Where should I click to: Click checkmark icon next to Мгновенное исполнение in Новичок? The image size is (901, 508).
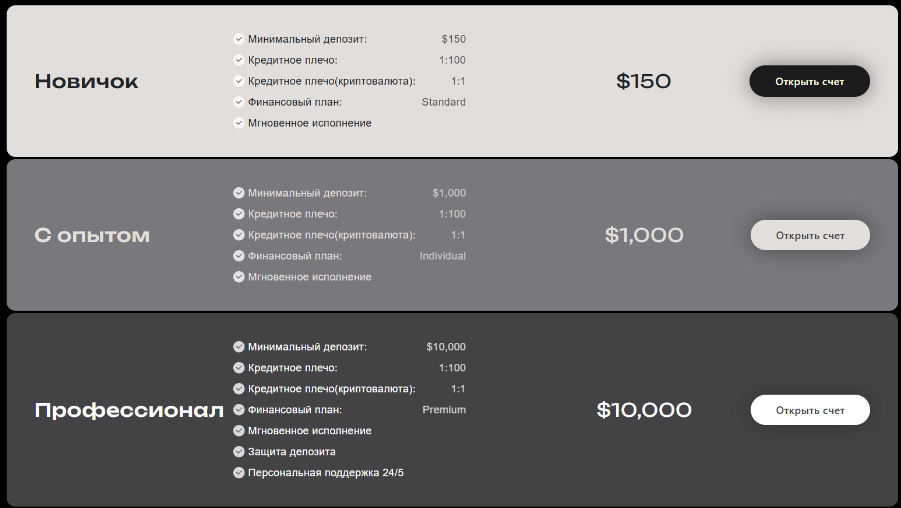click(239, 123)
